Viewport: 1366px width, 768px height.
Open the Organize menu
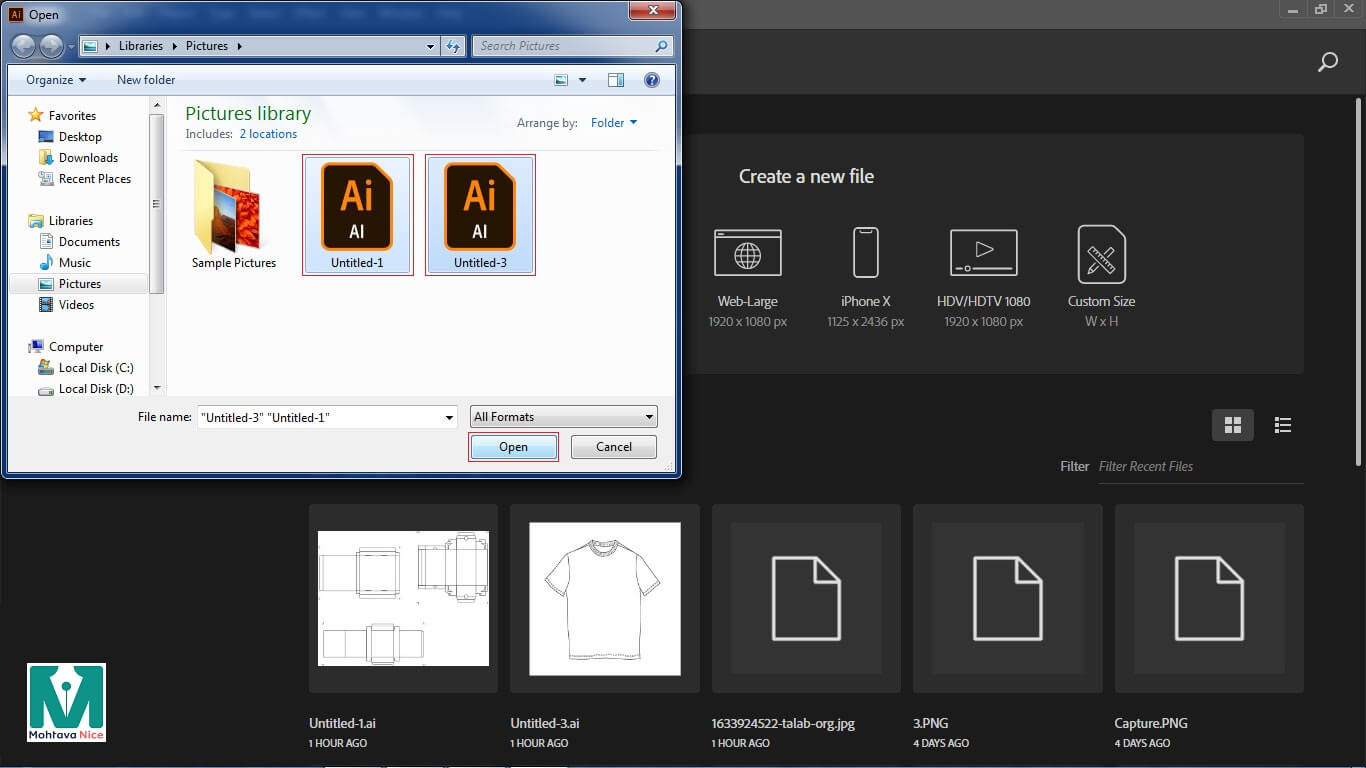[x=56, y=80]
